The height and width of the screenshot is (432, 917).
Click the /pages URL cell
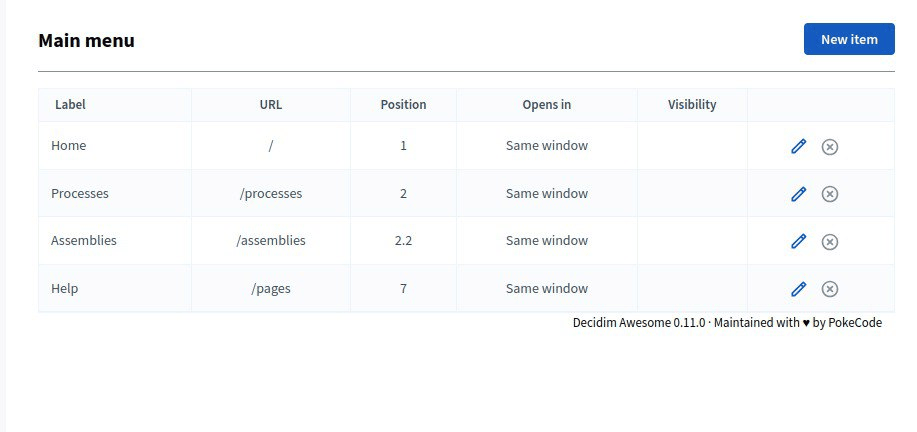tap(271, 288)
